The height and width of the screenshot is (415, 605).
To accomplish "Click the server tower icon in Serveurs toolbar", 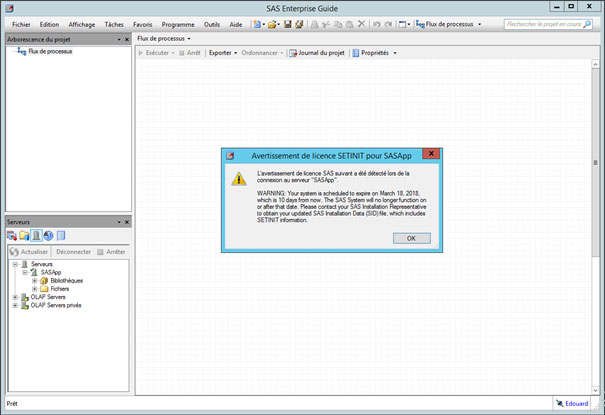I will (36, 236).
